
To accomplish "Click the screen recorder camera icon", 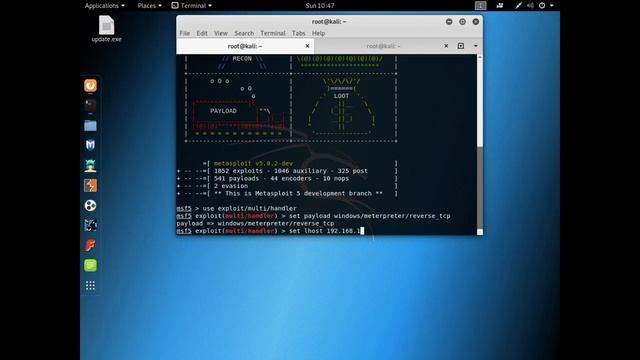I will [500, 5].
